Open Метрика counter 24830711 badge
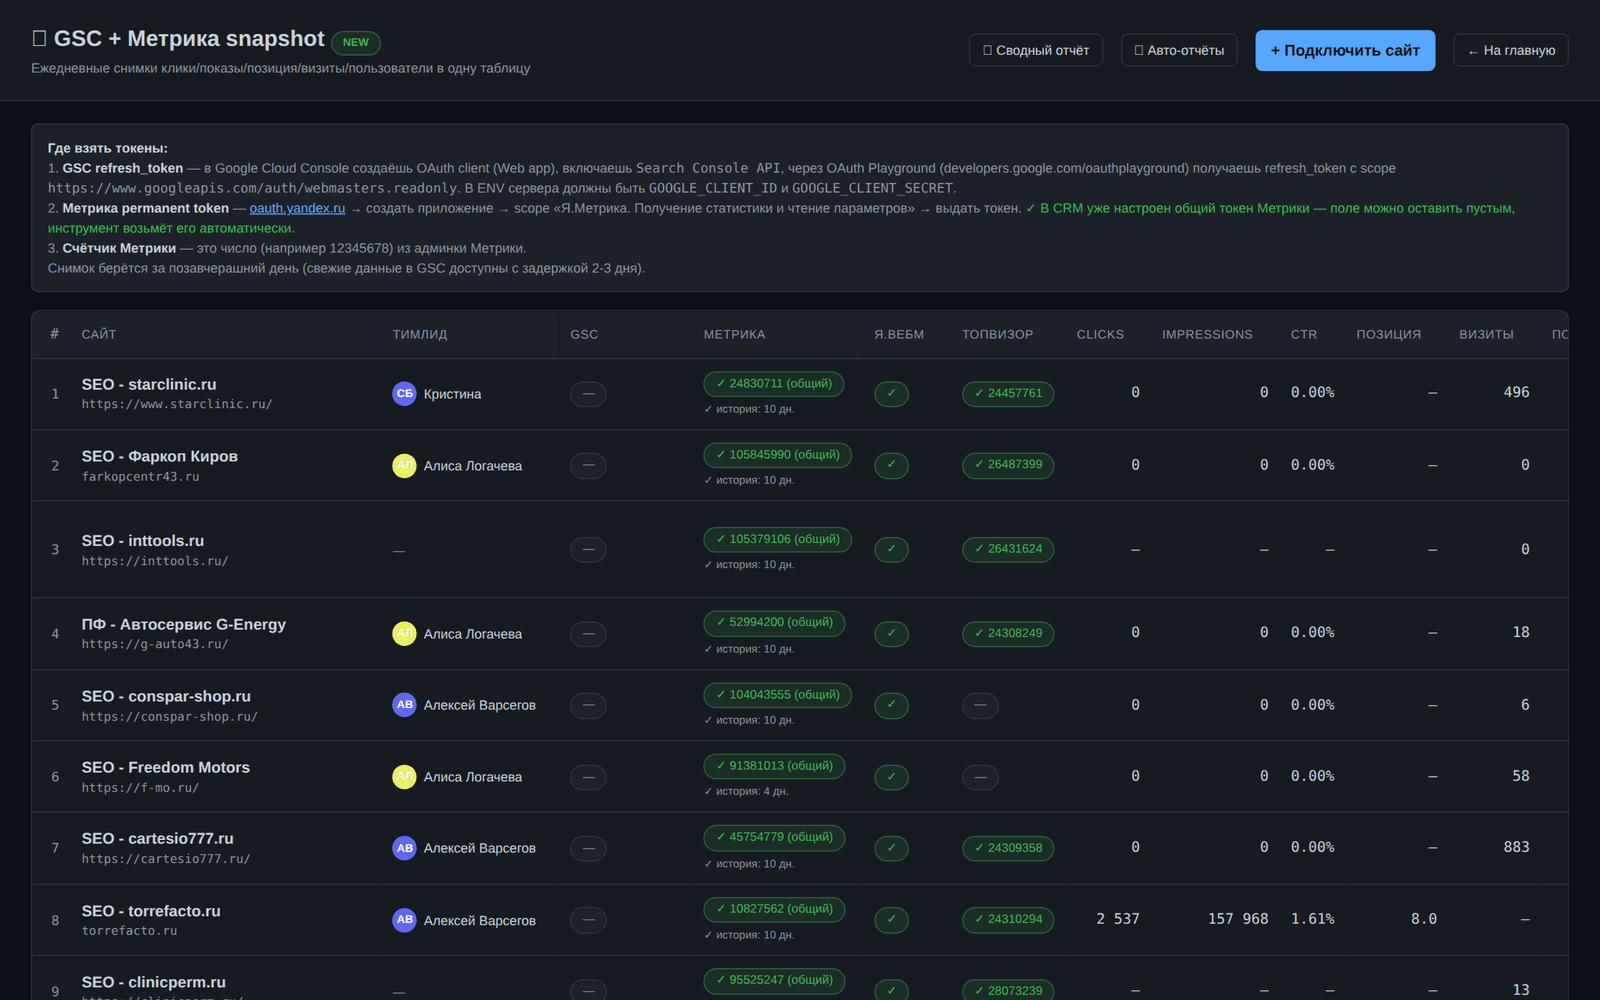1600x1000 pixels. click(x=774, y=384)
